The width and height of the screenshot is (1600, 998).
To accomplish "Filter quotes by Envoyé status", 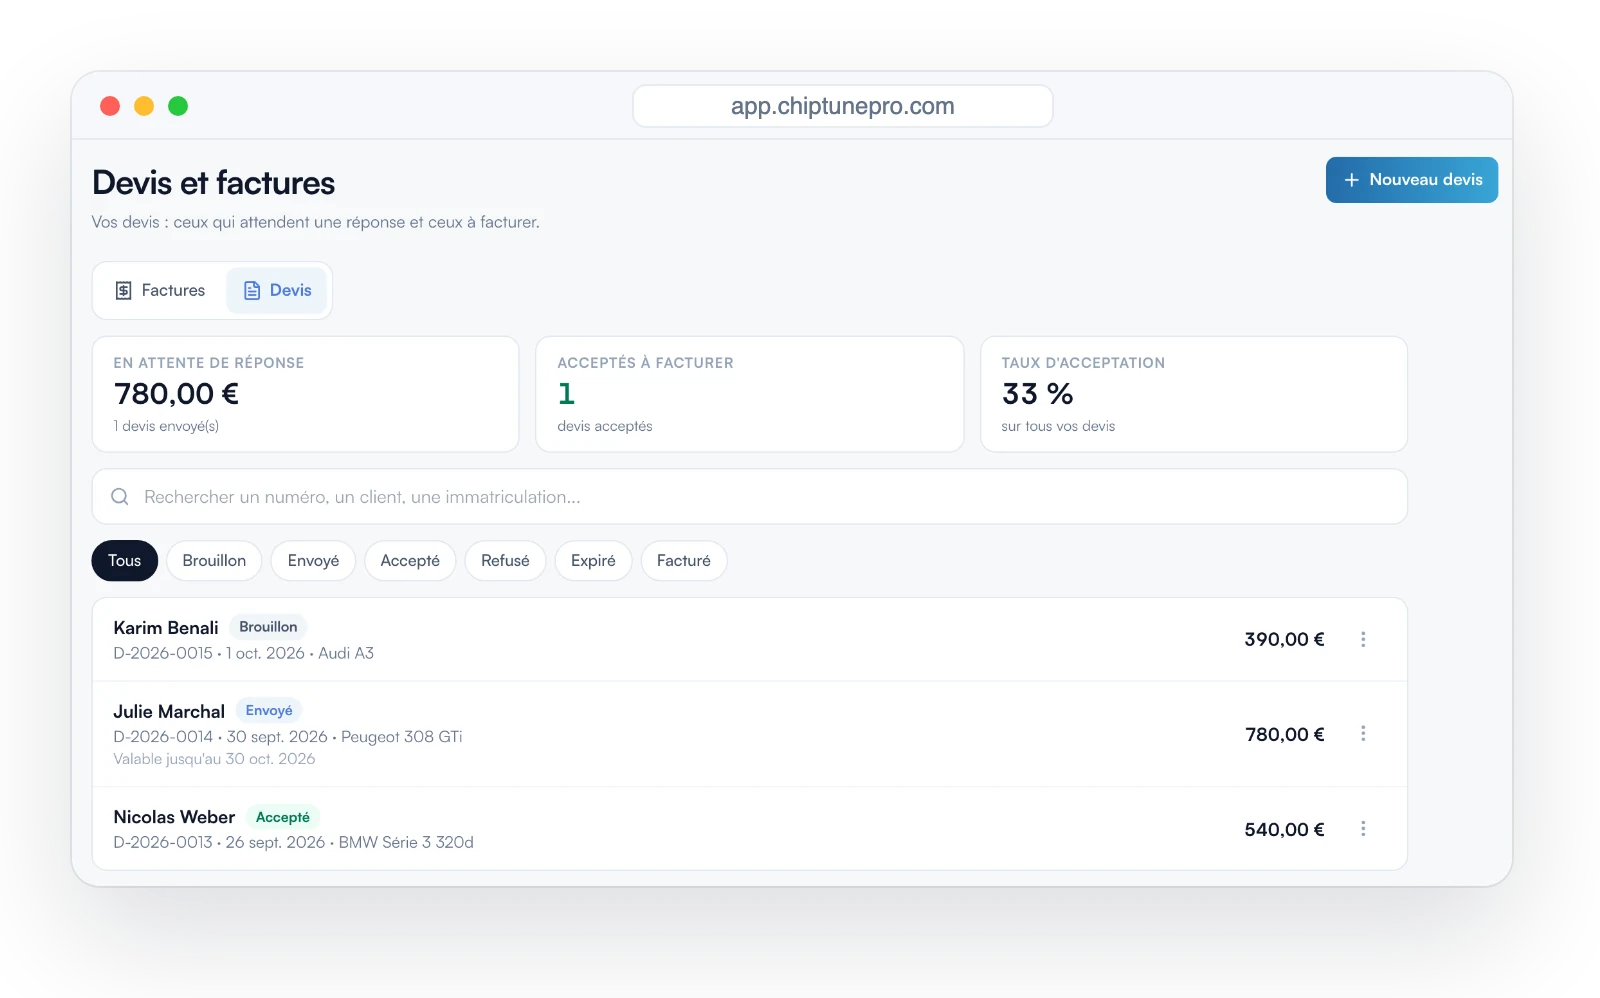I will (313, 561).
